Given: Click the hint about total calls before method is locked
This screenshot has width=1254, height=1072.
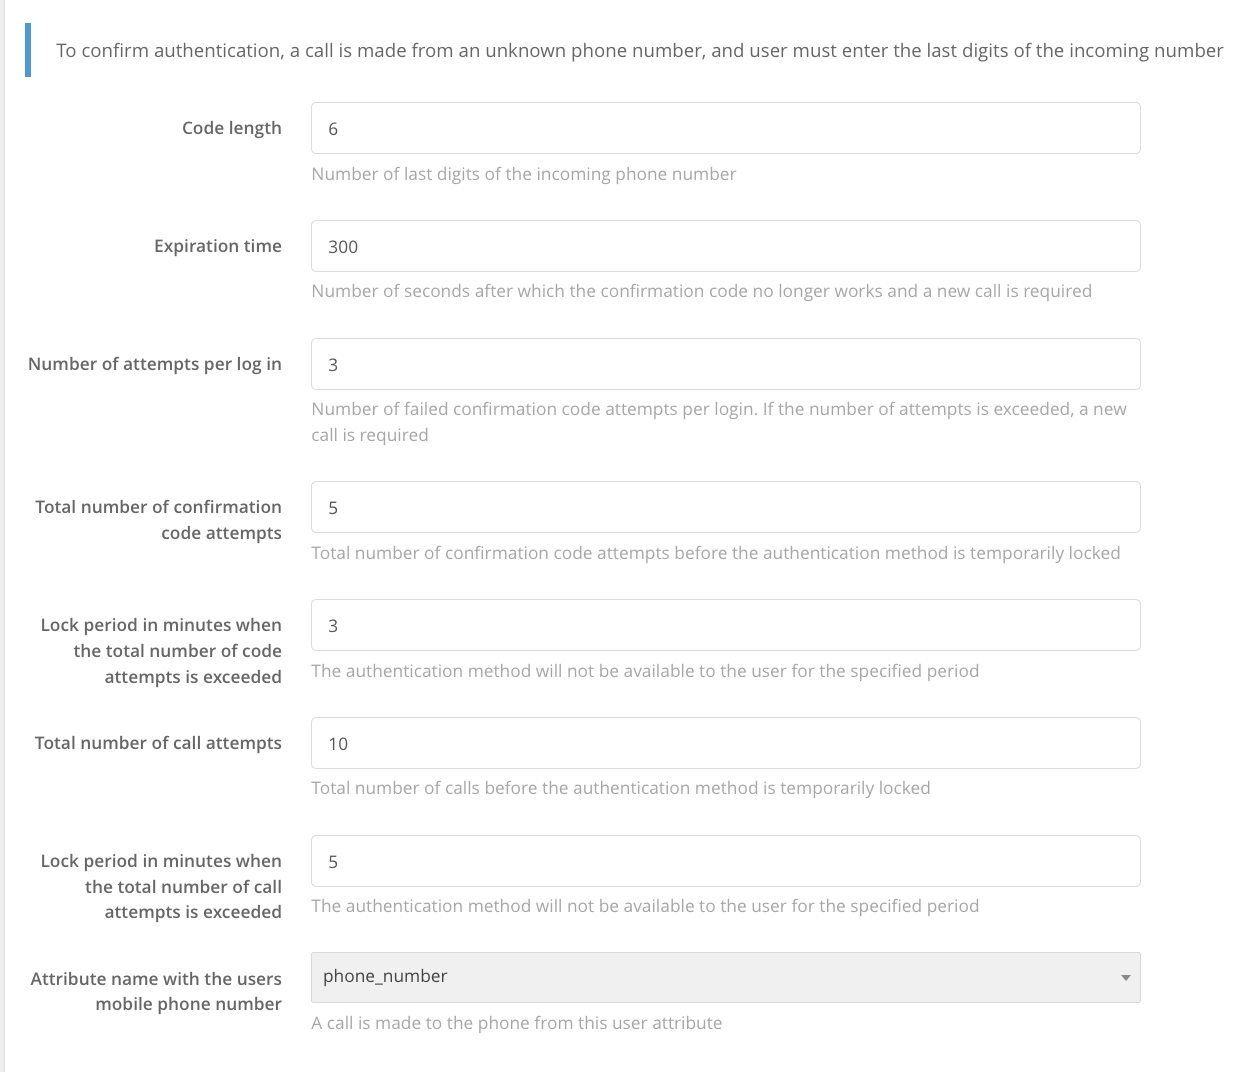Looking at the screenshot, I should pyautogui.click(x=621, y=788).
